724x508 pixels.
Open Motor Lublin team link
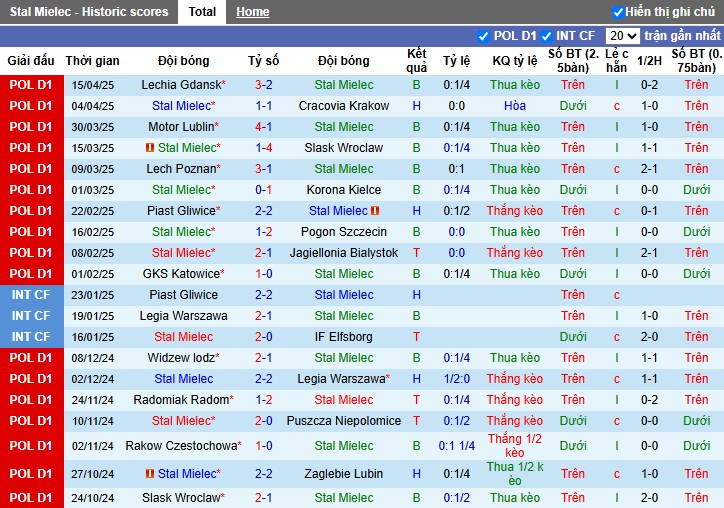point(183,127)
